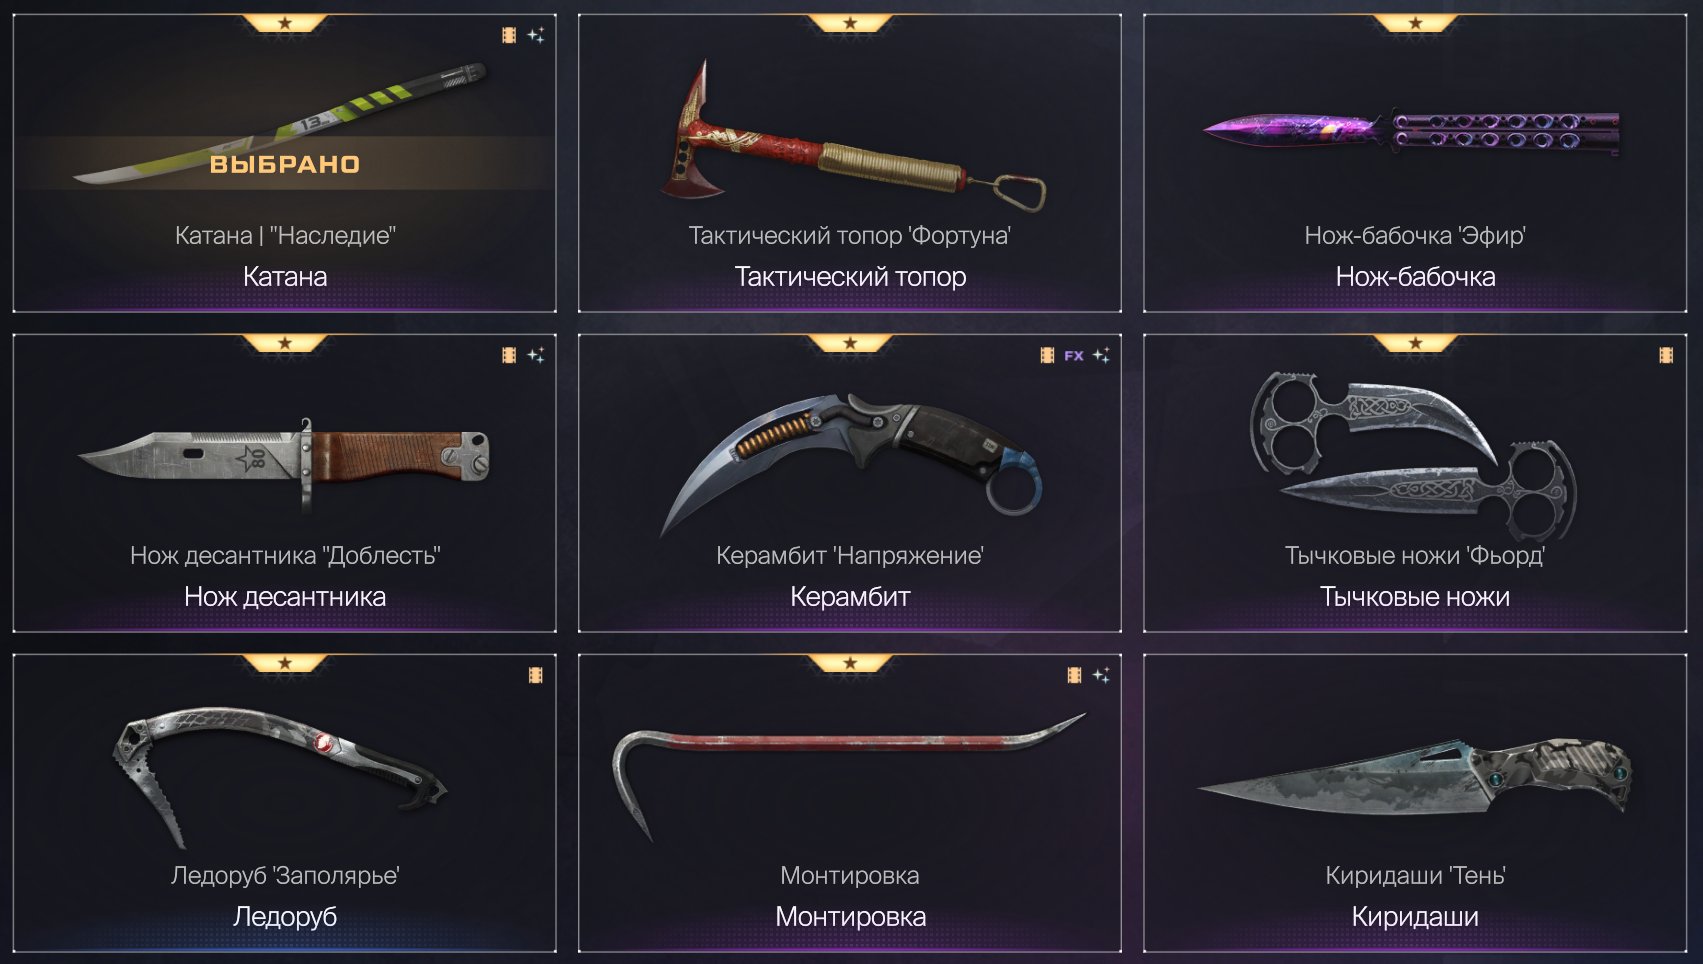This screenshot has width=1703, height=964.
Task: Click the ВЫБРАНО banner on the katana
Action: [x=285, y=164]
